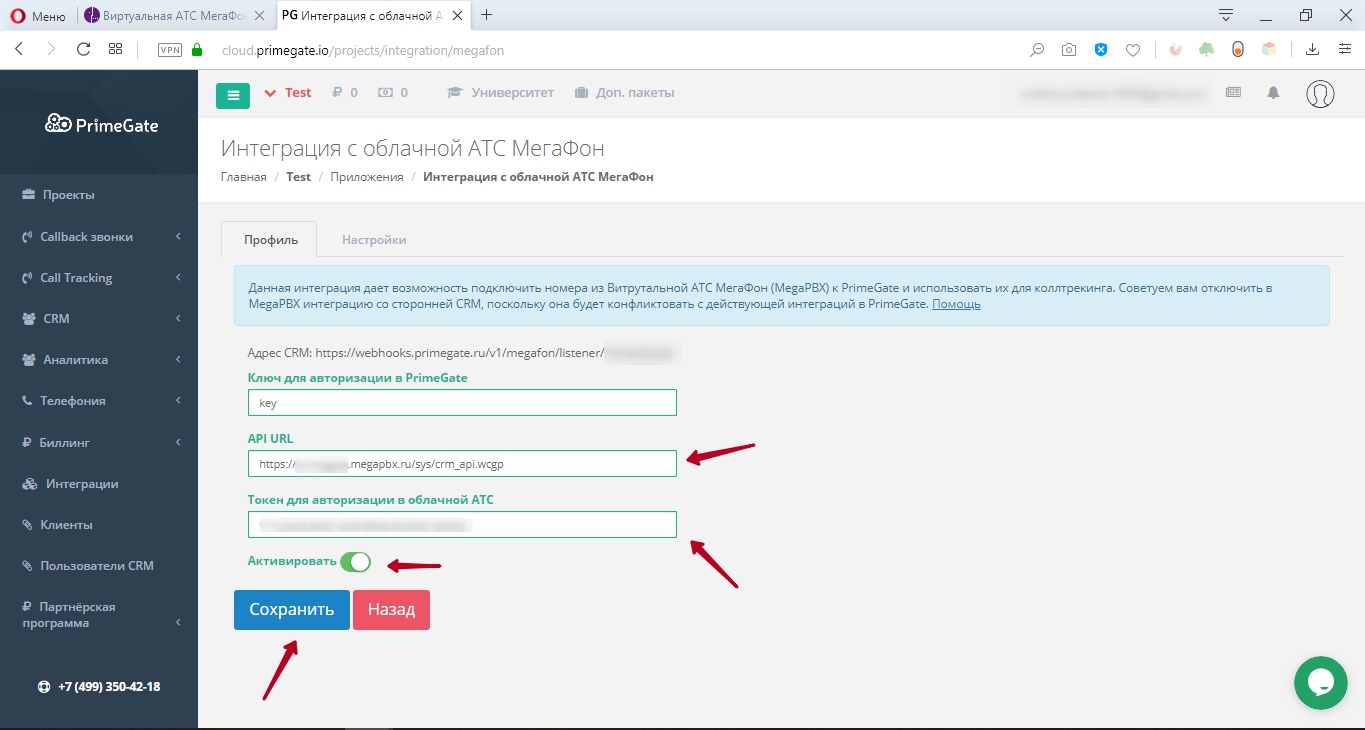Click the API URL input field
Image resolution: width=1365 pixels, height=730 pixels.
(x=462, y=463)
